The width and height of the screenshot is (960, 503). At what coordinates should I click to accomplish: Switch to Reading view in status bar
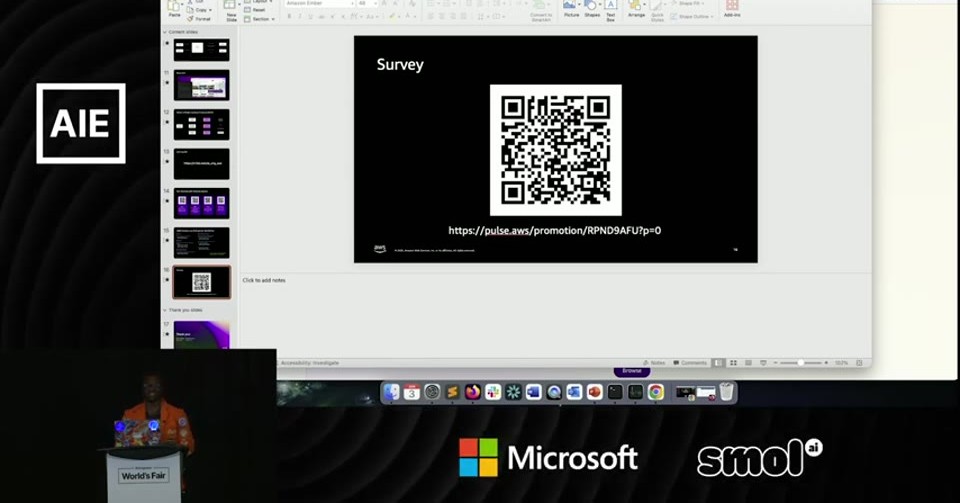[748, 363]
